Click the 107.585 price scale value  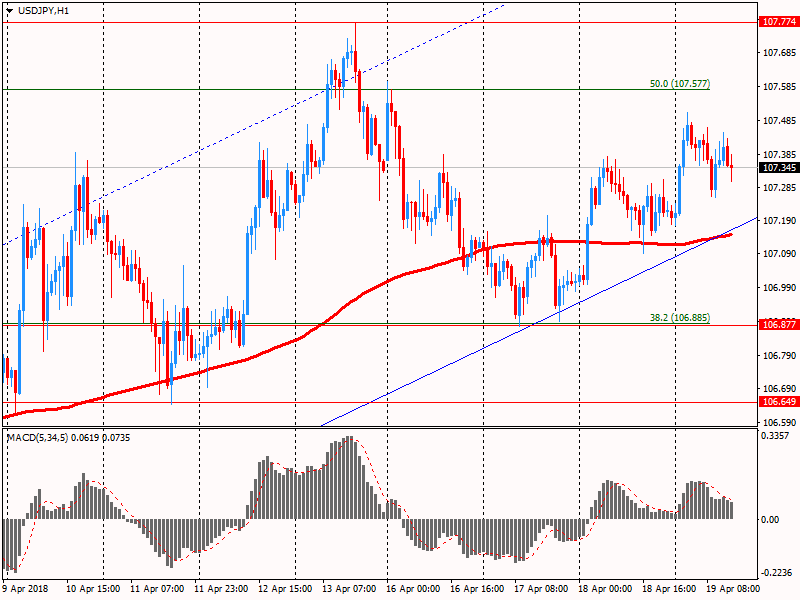click(x=779, y=87)
